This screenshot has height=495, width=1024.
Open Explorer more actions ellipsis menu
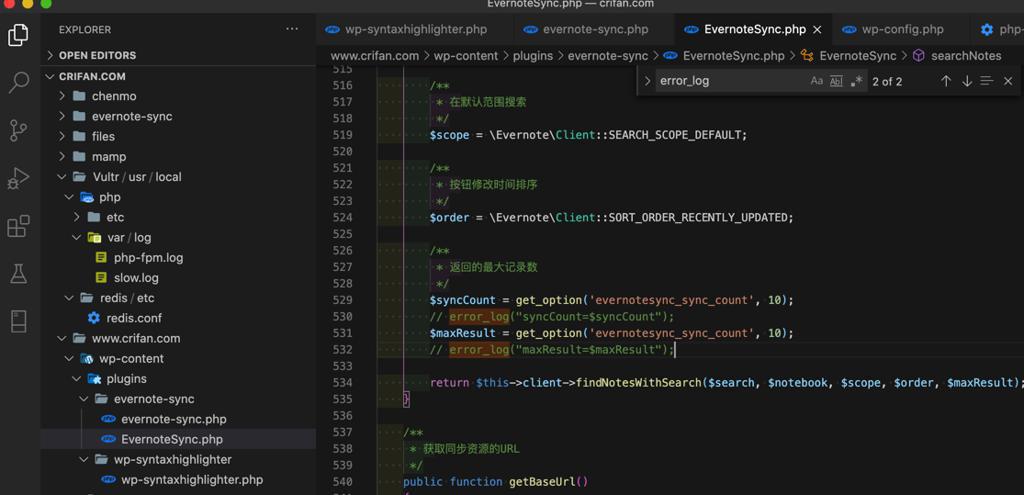pos(292,29)
